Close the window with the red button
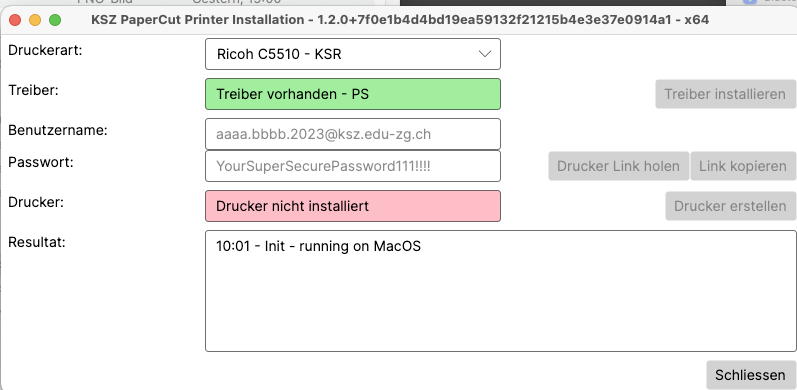Image resolution: width=797 pixels, height=390 pixels. 15,20
